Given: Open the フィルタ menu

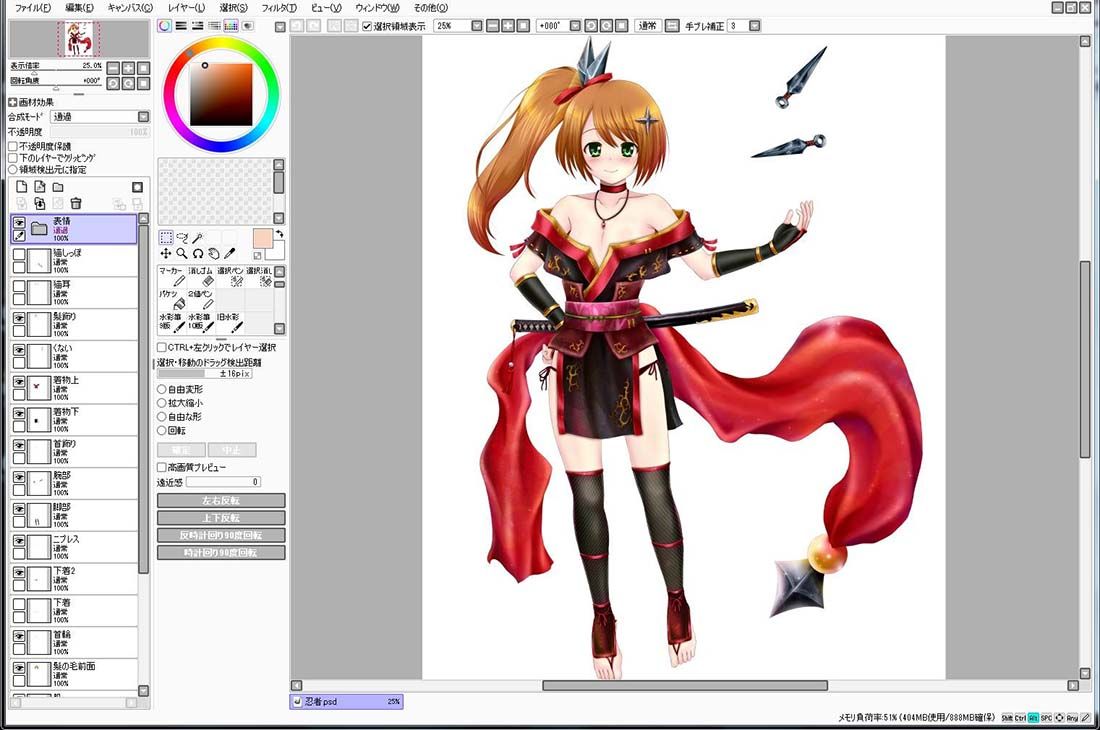Looking at the screenshot, I should click(279, 8).
